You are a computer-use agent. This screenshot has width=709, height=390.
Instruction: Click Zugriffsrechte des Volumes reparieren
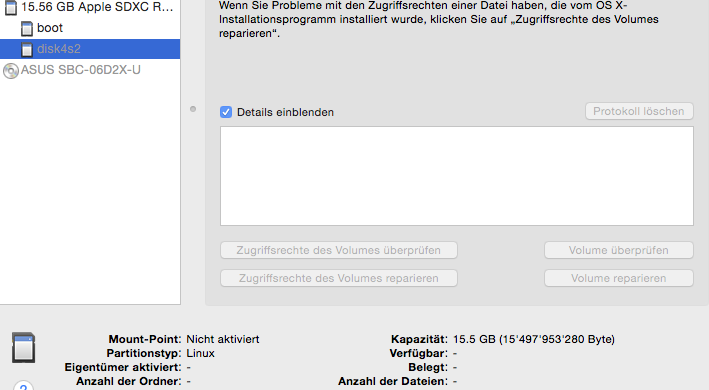pos(339,278)
